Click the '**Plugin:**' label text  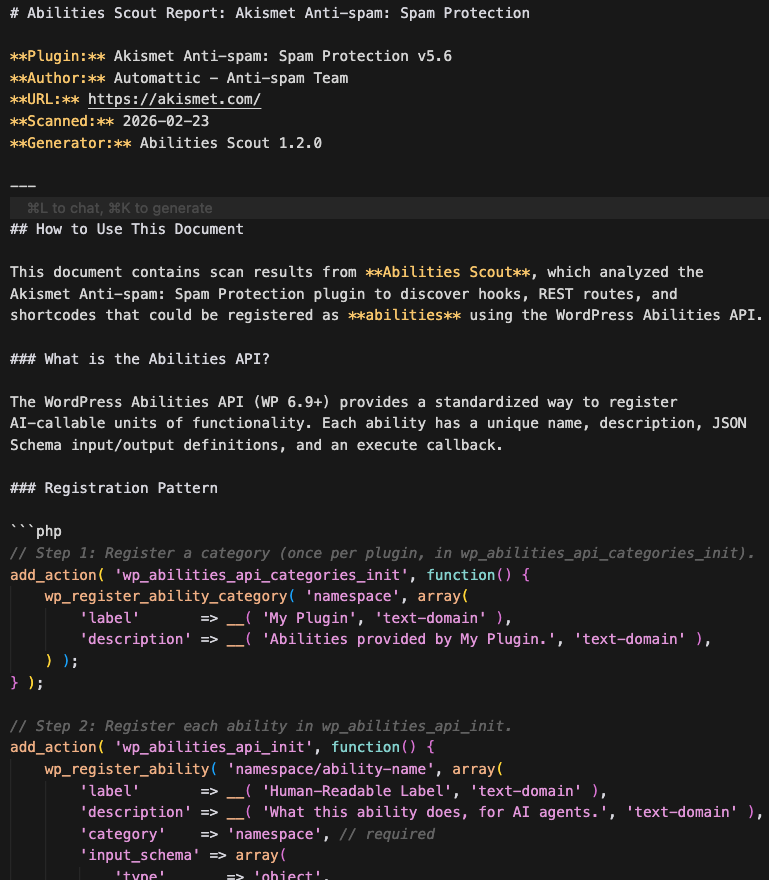[x=58, y=56]
